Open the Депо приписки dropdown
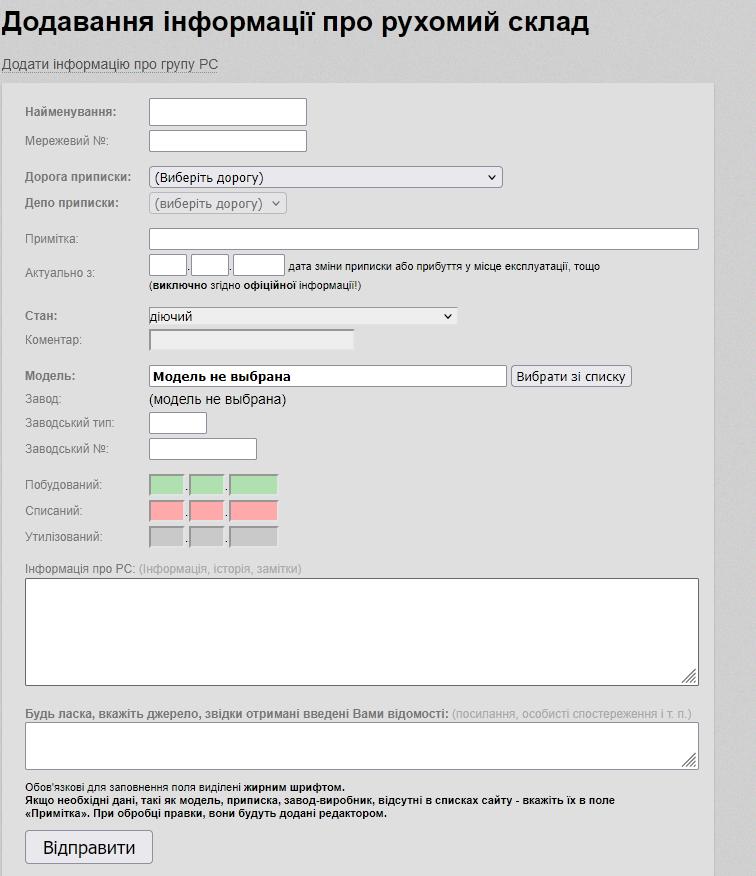 click(217, 203)
